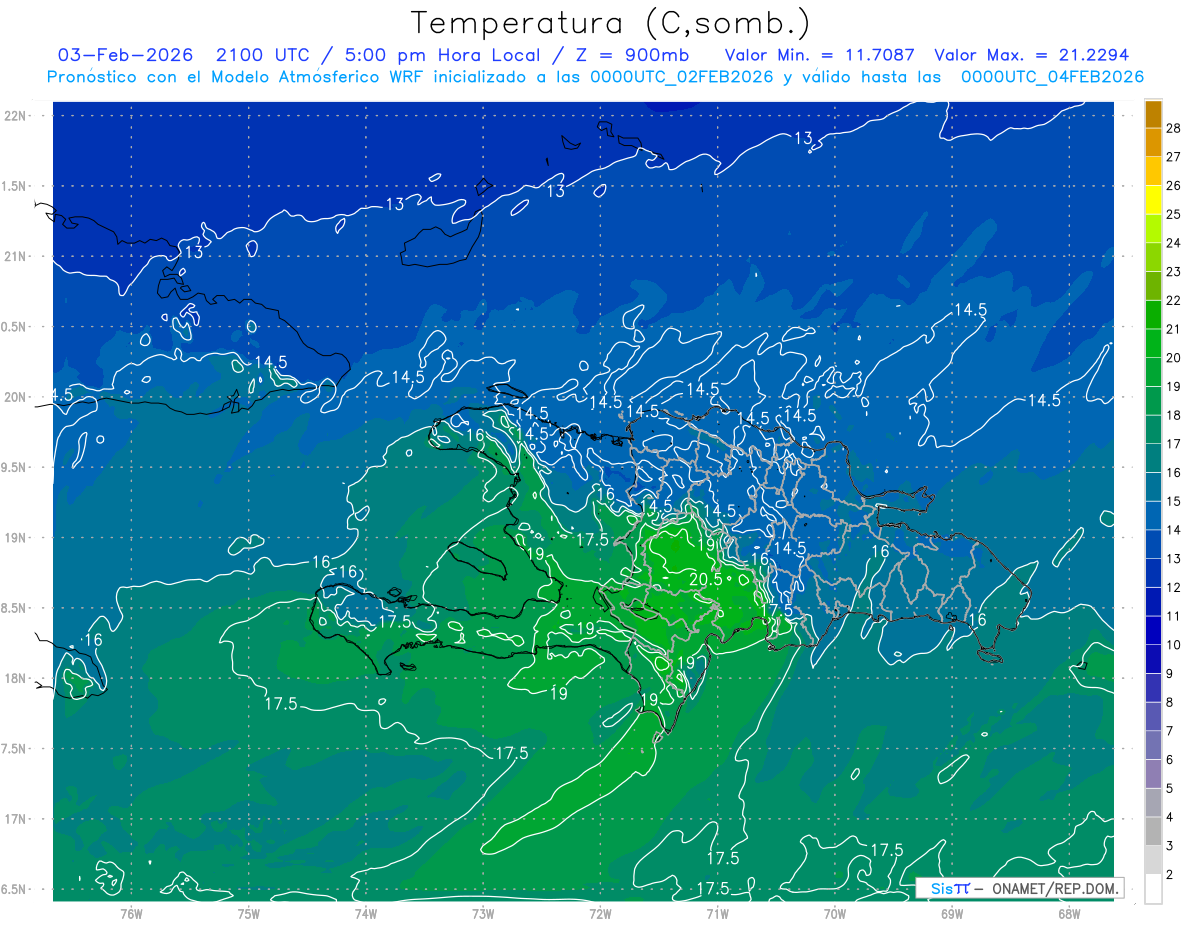Click the blue swatch between 13 and 14
The width and height of the screenshot is (1200, 927).
point(1153,544)
